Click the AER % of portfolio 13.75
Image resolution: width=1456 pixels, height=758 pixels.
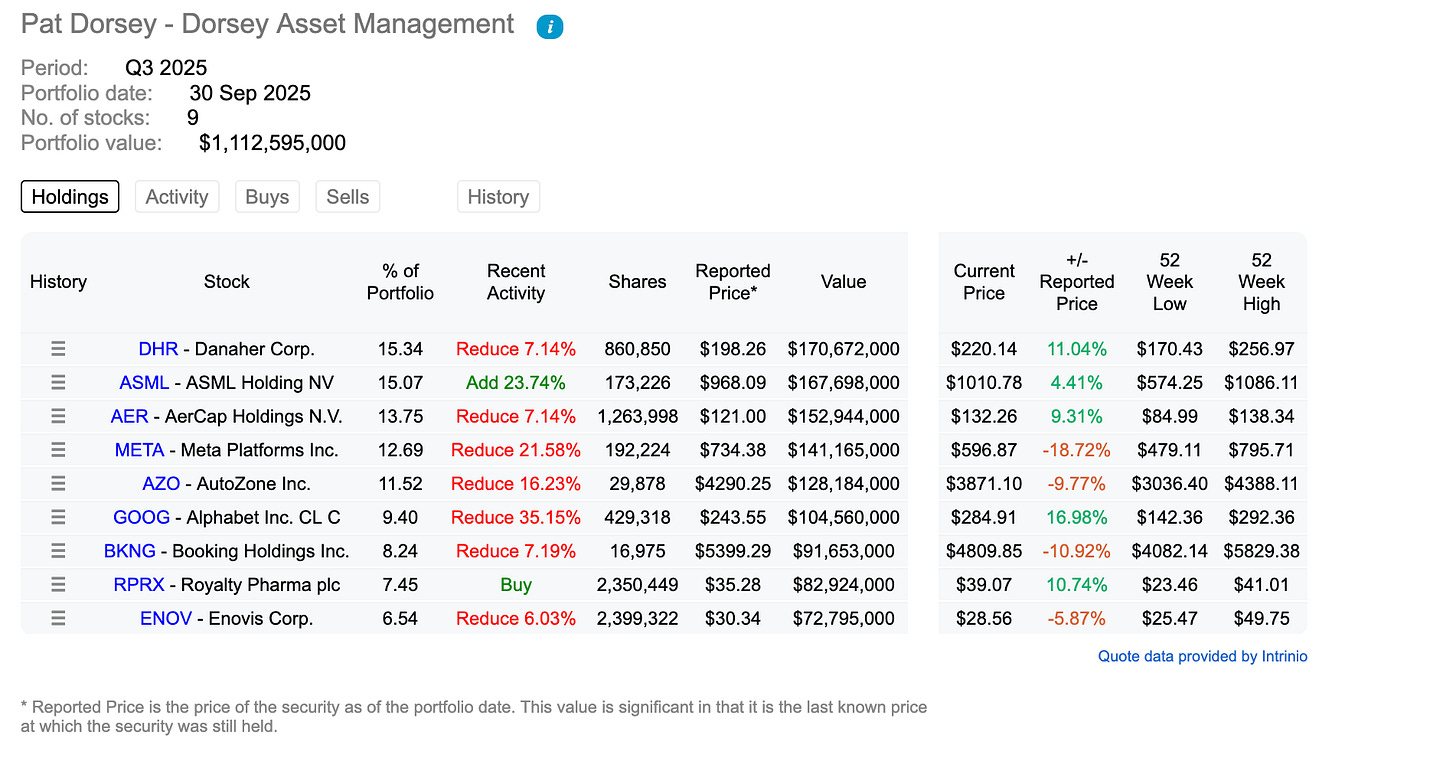click(x=400, y=416)
